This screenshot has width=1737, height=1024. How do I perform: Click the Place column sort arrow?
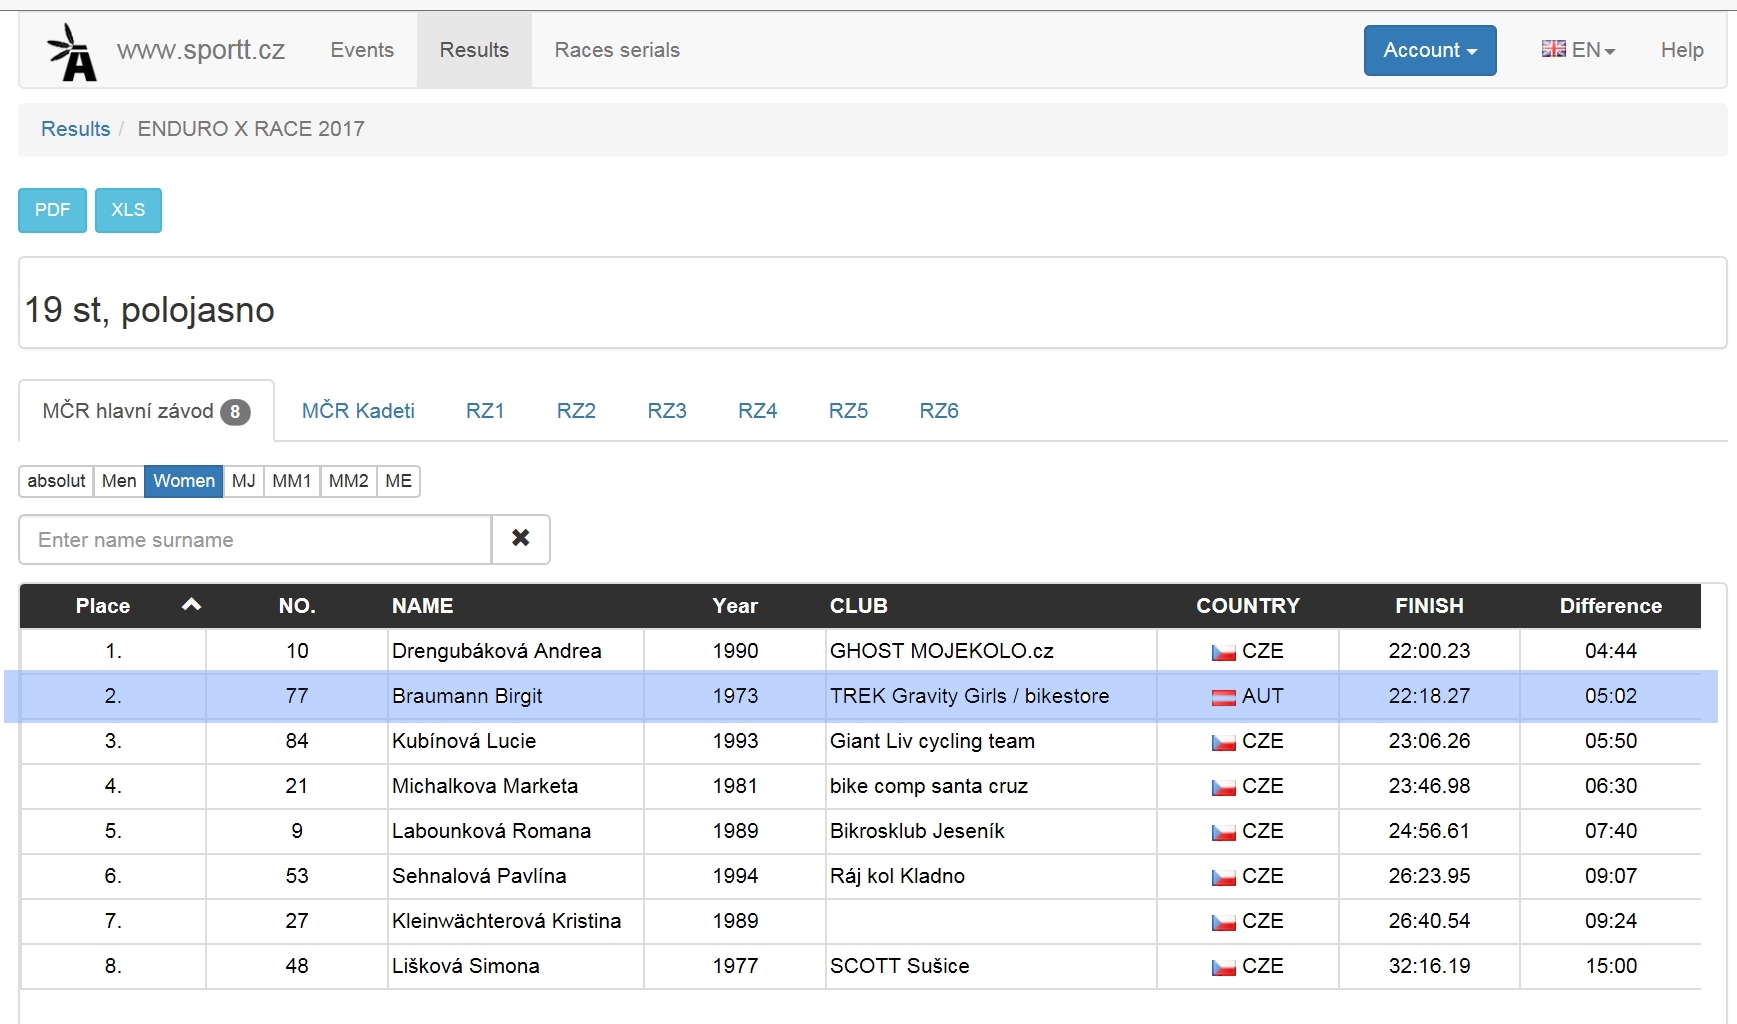tap(192, 604)
